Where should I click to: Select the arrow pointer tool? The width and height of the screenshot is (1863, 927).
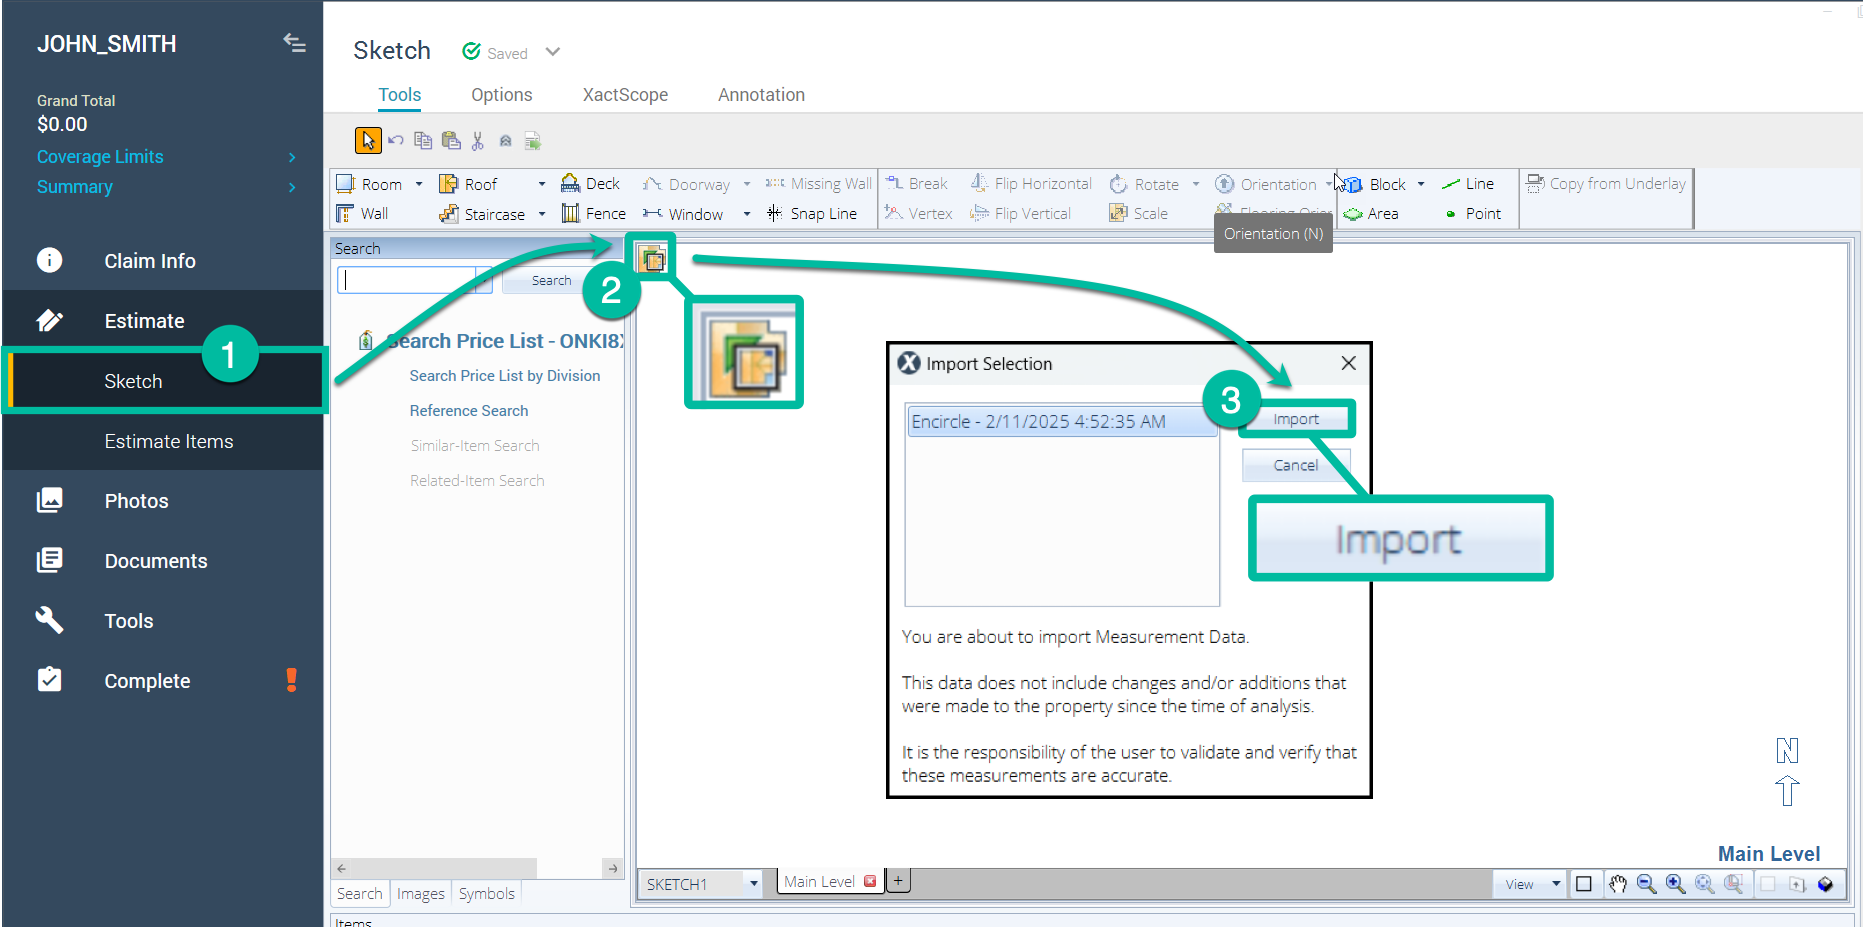pos(368,141)
